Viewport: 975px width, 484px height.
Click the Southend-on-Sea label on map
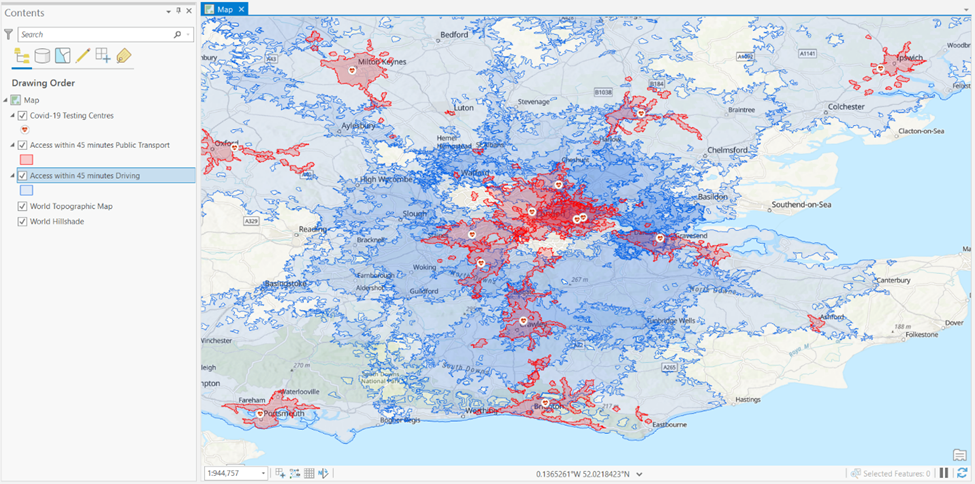(800, 205)
